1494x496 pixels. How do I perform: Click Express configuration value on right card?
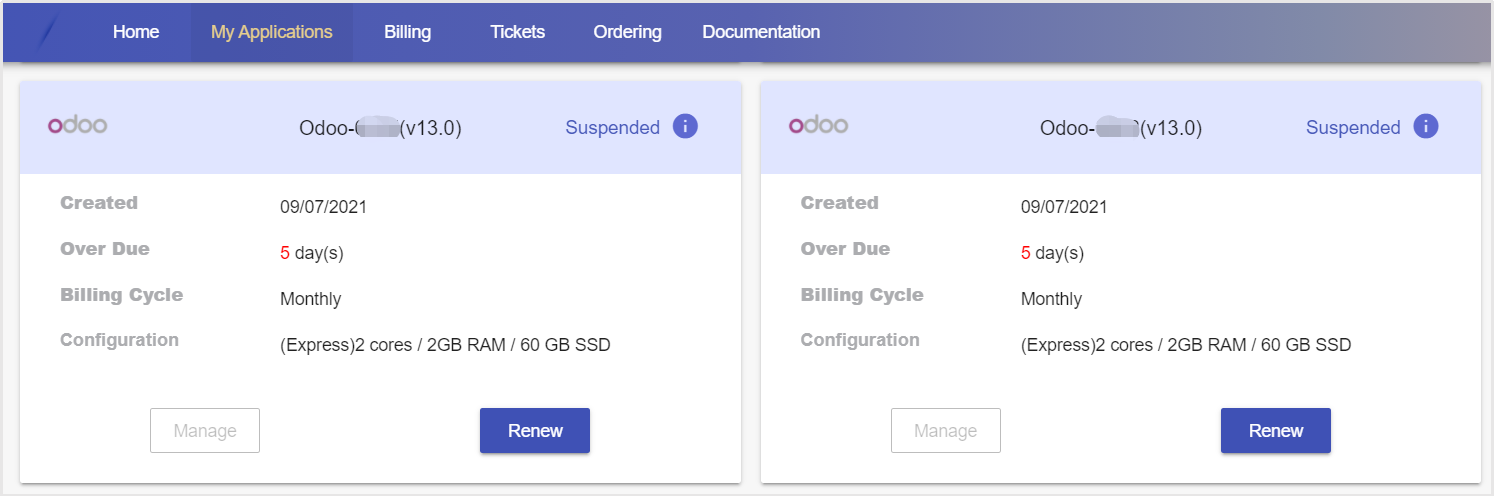tap(1186, 346)
